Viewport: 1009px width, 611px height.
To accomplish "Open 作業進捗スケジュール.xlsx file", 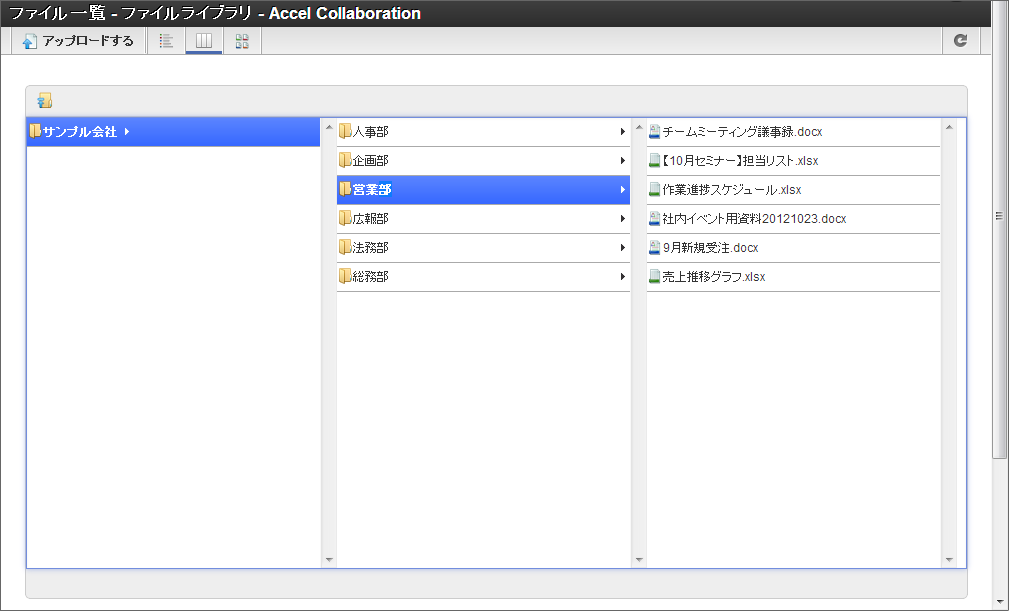I will (793, 190).
